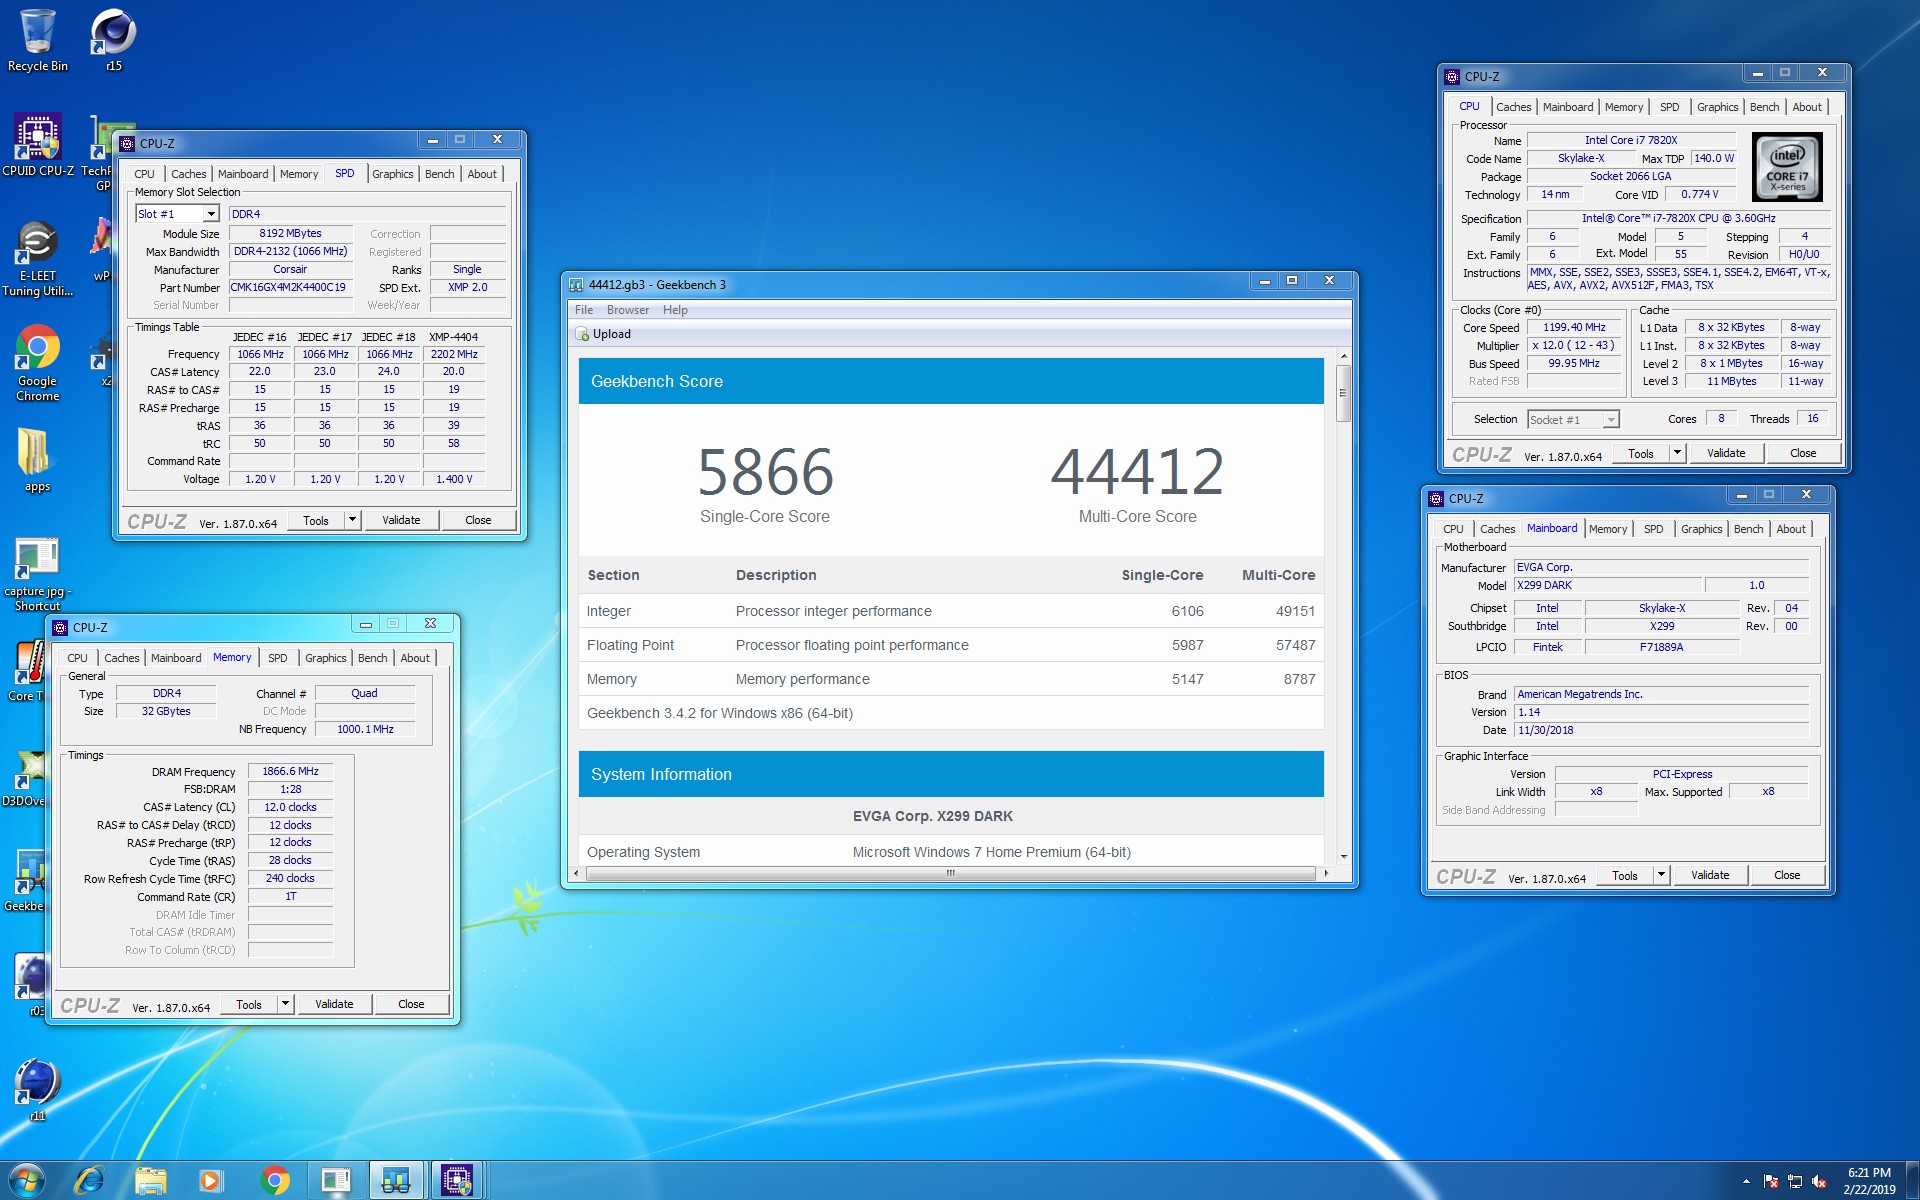Image resolution: width=1920 pixels, height=1200 pixels.
Task: Open the Help menu in Geekbench
Action: (675, 310)
